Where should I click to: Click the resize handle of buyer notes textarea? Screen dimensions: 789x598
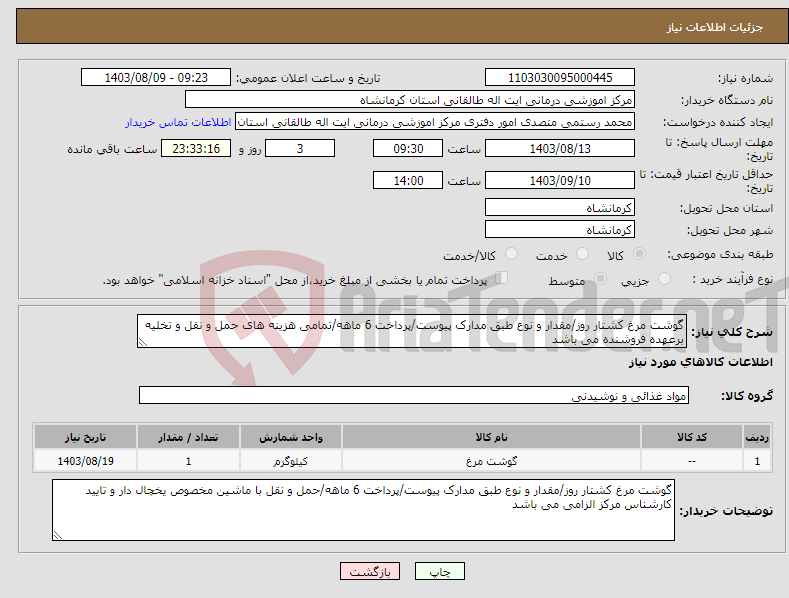coord(58,536)
